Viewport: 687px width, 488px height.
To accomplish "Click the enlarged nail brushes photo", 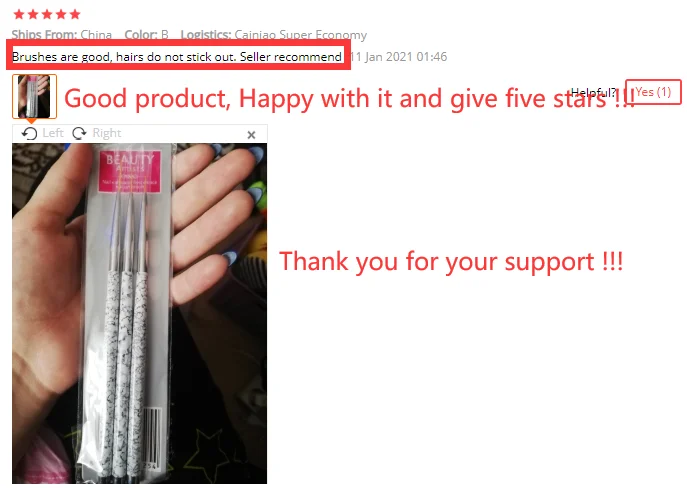I will (x=139, y=313).
